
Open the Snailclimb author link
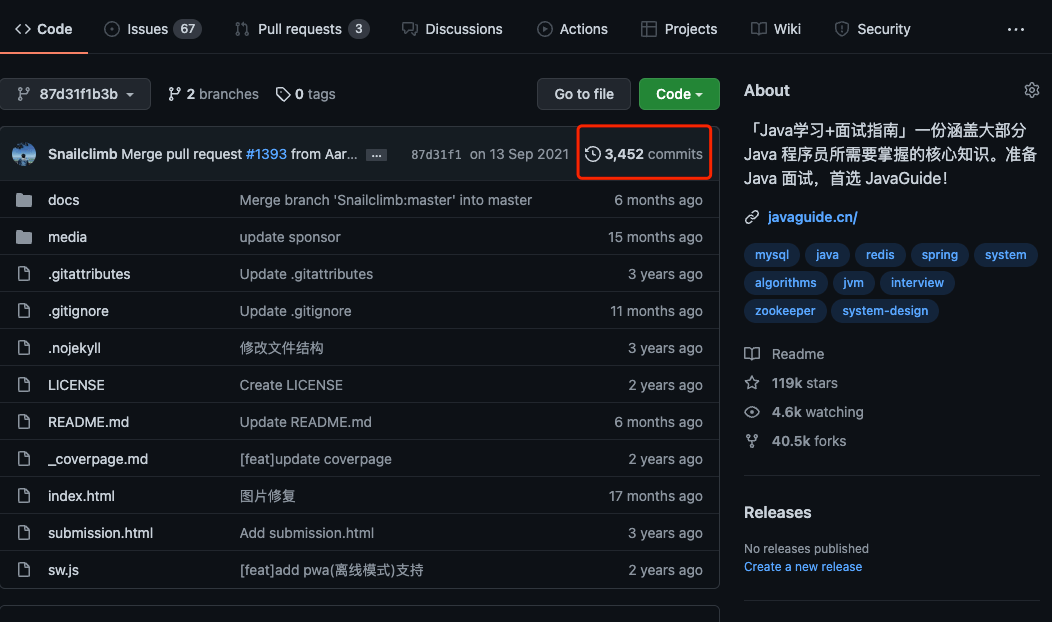click(83, 154)
